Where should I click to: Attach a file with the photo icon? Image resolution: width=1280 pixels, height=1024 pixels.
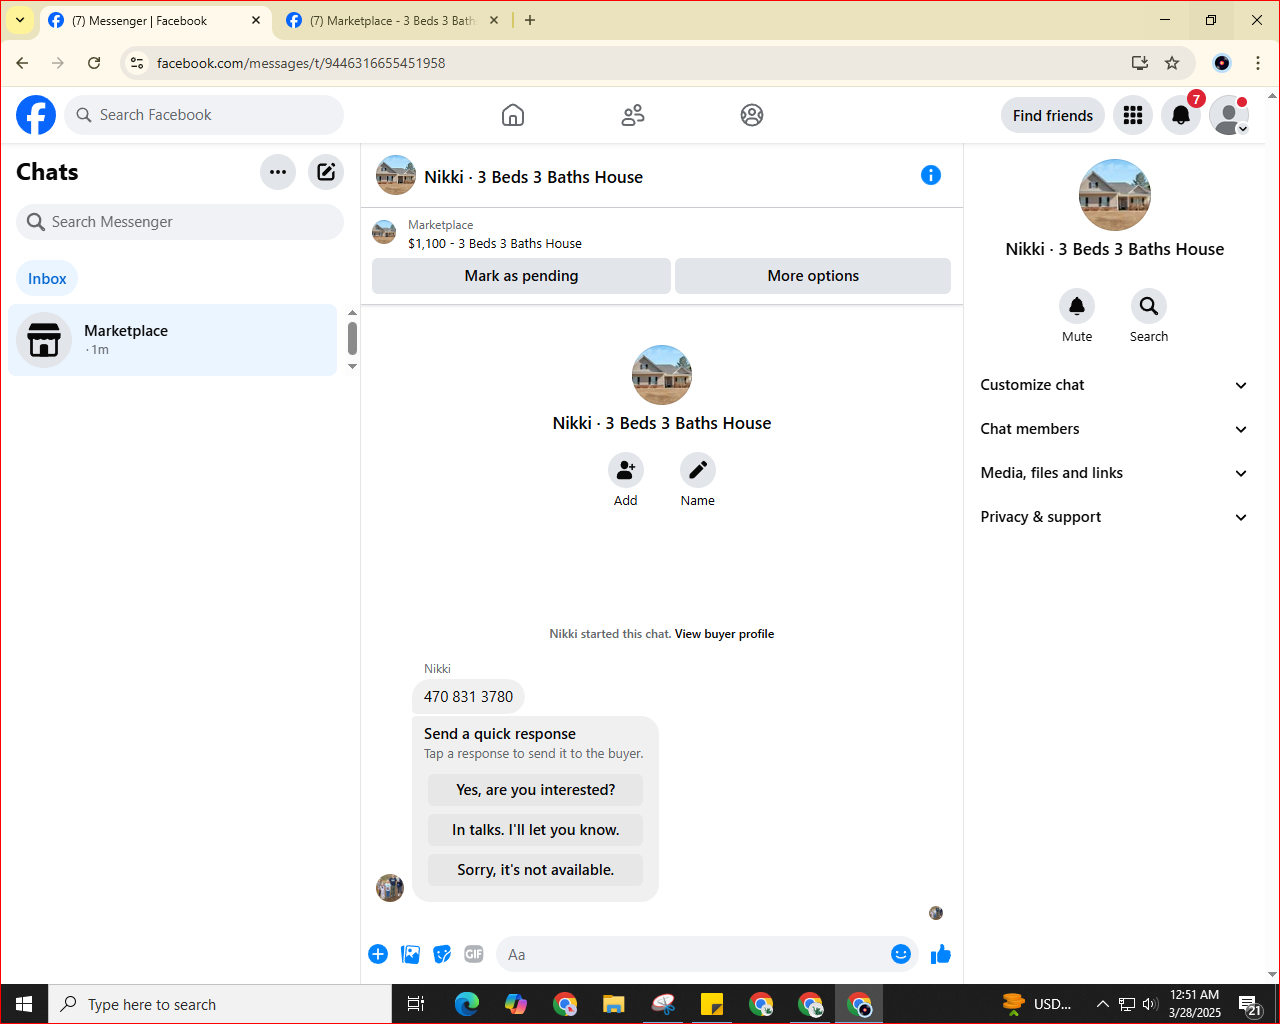(410, 954)
